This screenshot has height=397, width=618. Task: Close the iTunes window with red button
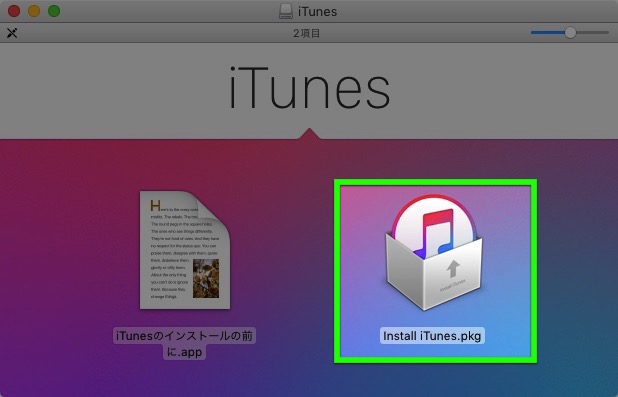coord(14,11)
